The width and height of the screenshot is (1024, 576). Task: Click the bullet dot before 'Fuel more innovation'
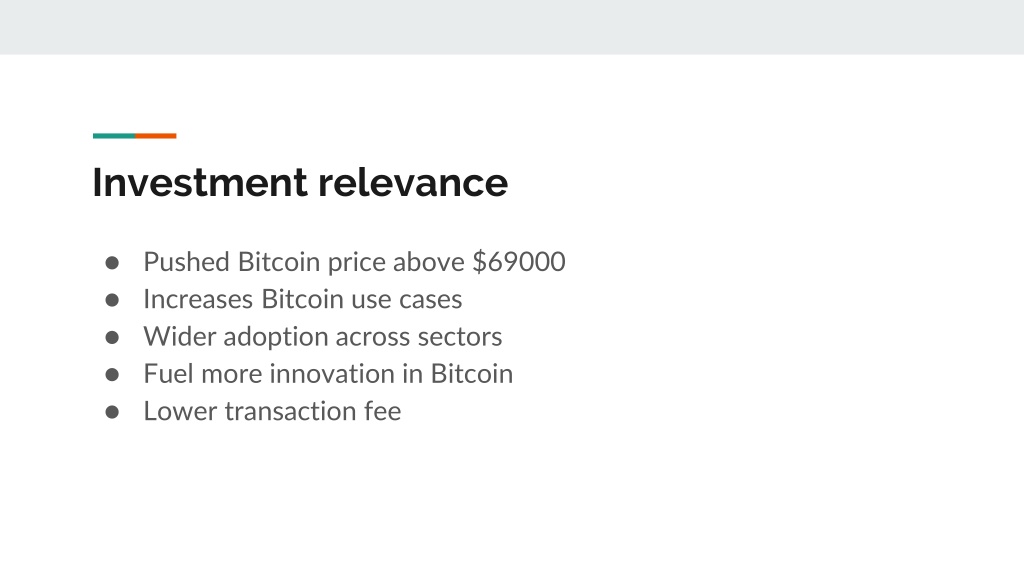pyautogui.click(x=112, y=375)
